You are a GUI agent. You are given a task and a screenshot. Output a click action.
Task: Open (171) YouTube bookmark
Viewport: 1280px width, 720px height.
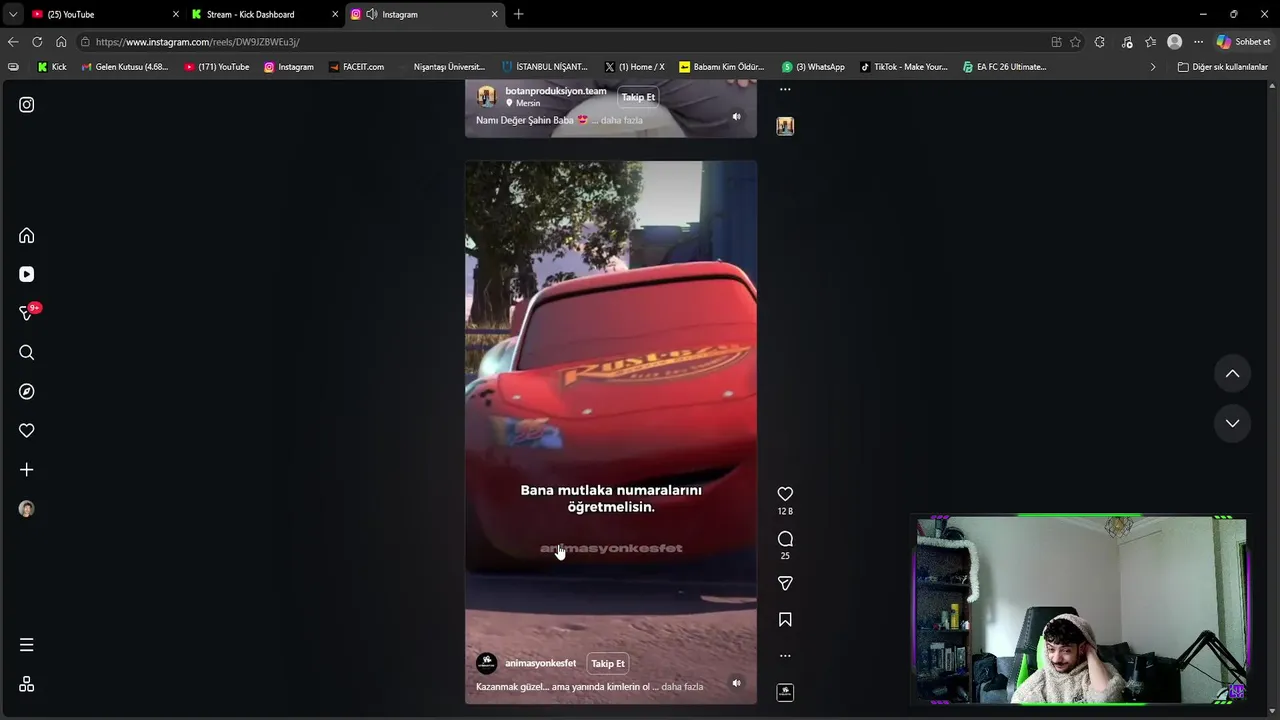[217, 67]
